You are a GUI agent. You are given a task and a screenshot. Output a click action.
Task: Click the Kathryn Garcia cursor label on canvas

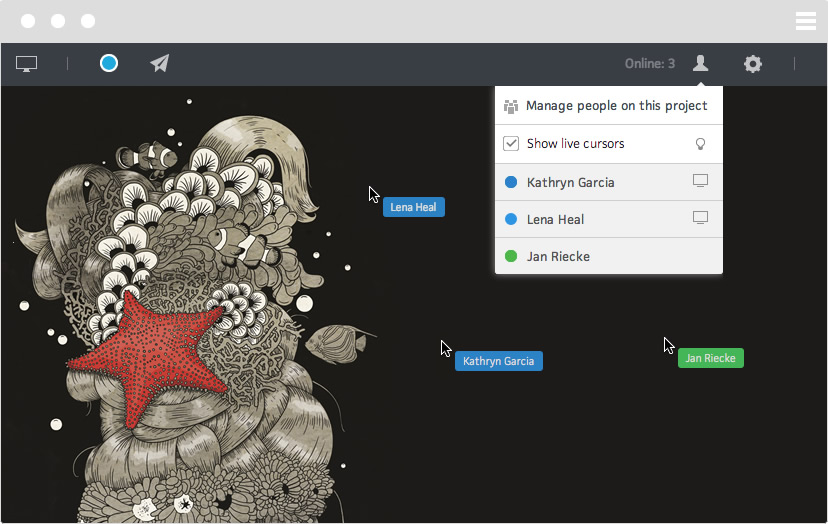(x=498, y=361)
